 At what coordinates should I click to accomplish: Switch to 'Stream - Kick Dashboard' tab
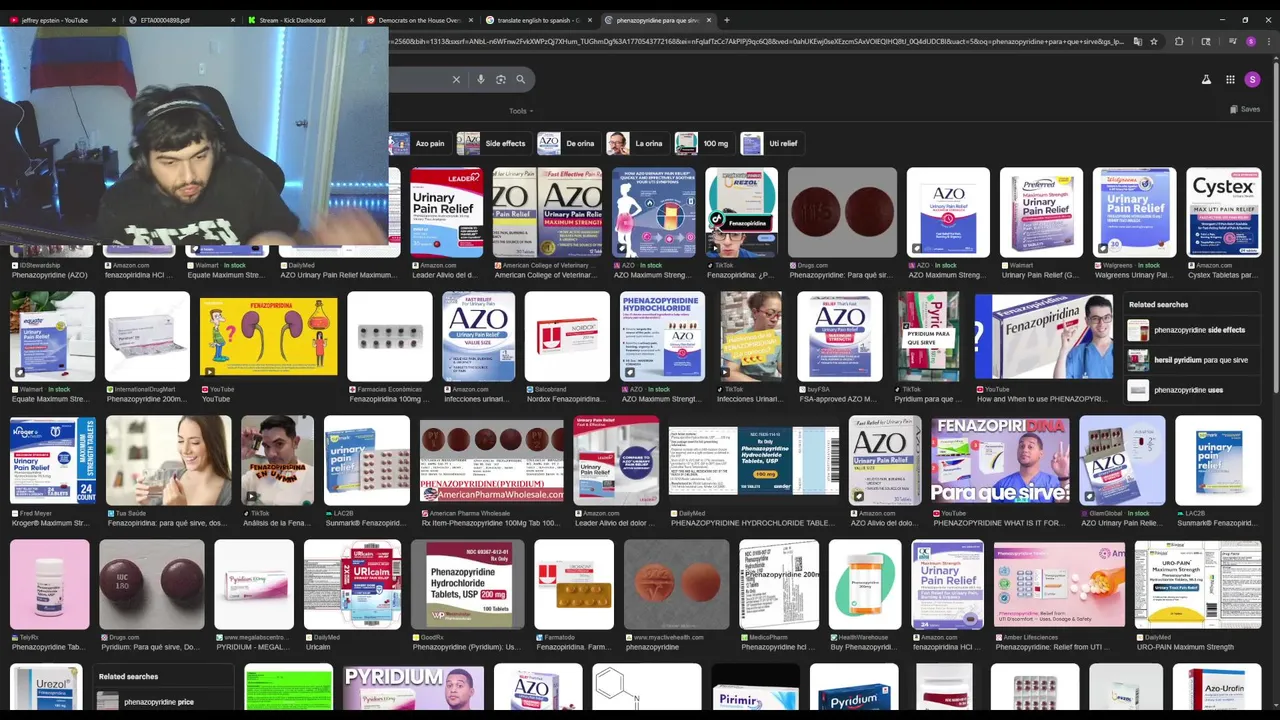300,20
